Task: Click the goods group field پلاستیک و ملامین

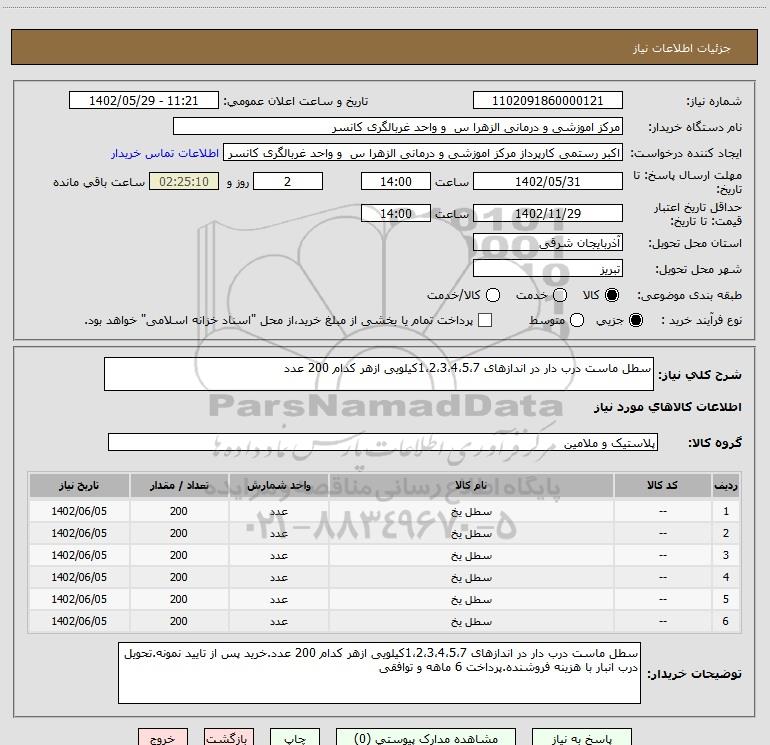Action: [x=383, y=442]
